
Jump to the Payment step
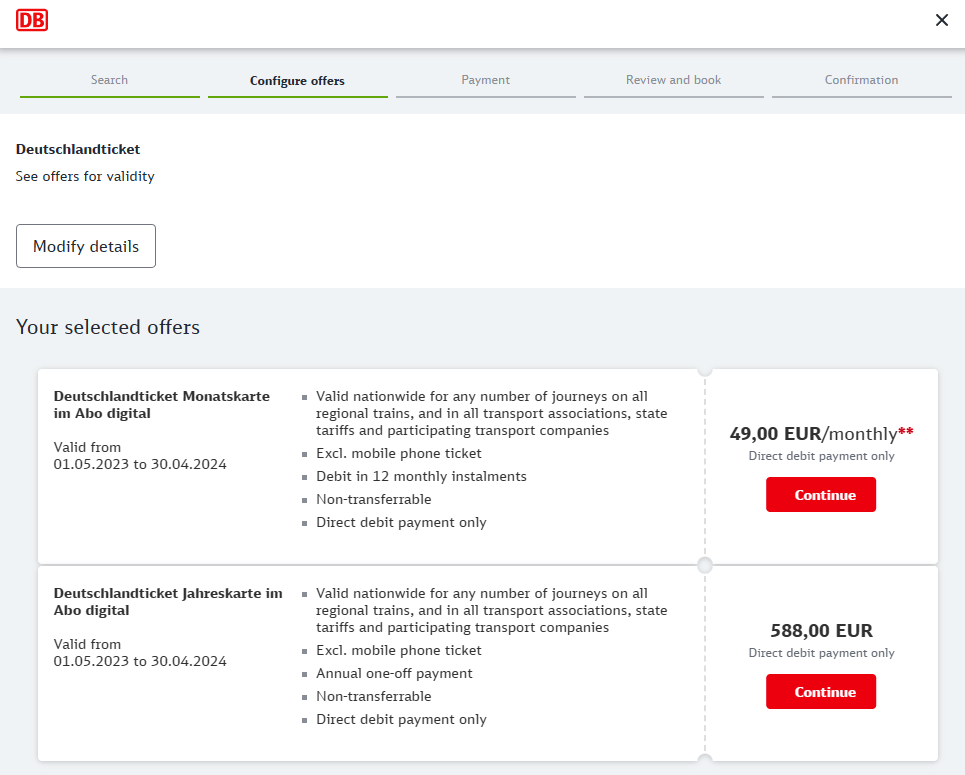[485, 80]
